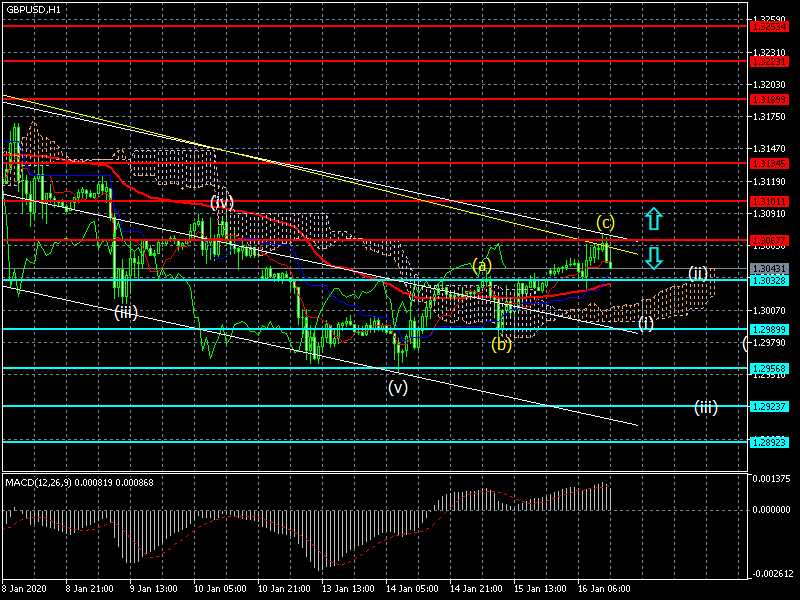The height and width of the screenshot is (600, 800).
Task: Click the gray 1.30431 current price label
Action: tap(769, 269)
